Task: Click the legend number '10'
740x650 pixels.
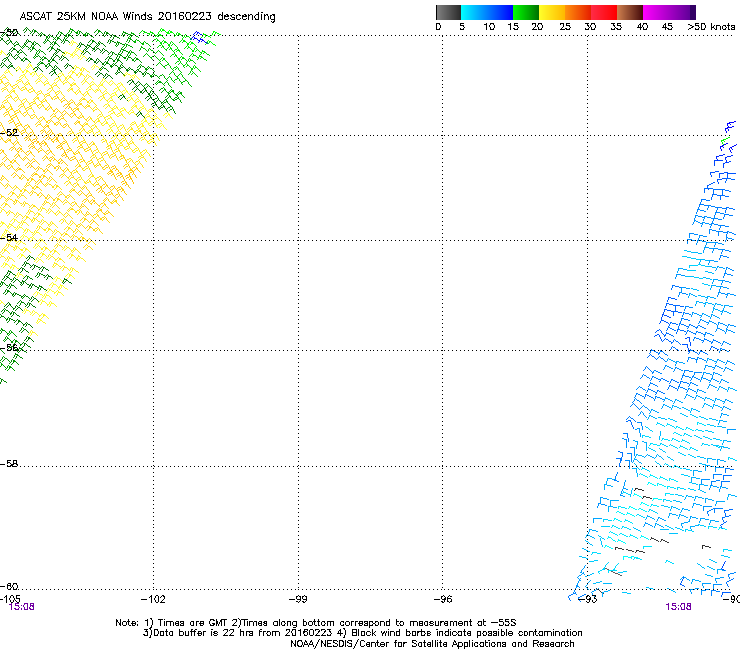Action: [x=489, y=27]
